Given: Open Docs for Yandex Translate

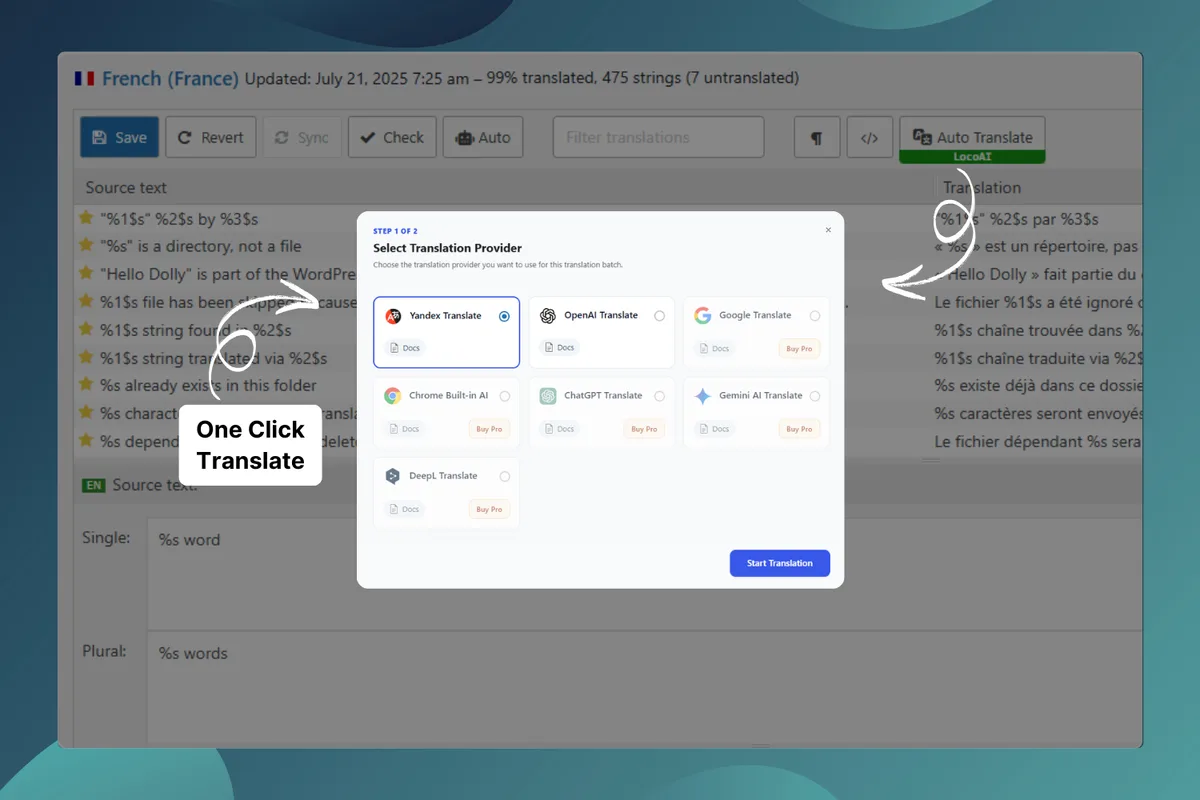Looking at the screenshot, I should click(x=405, y=348).
